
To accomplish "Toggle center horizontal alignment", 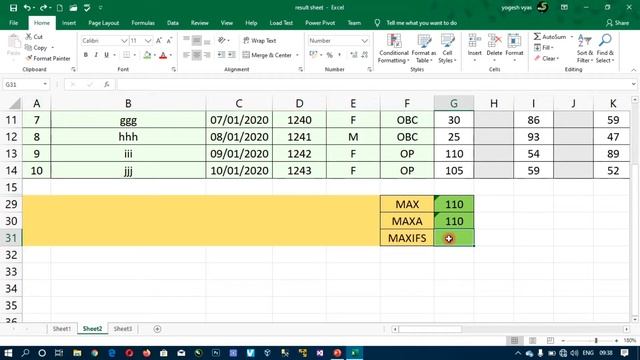I will (x=196, y=55).
